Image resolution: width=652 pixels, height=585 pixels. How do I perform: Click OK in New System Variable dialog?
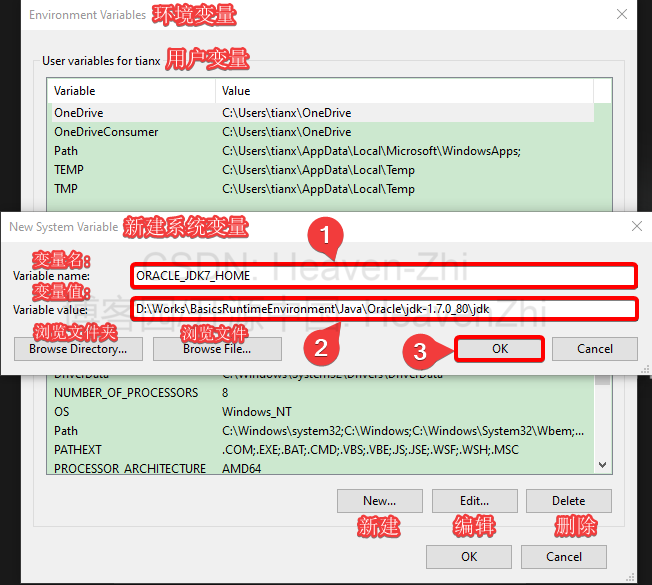click(499, 349)
